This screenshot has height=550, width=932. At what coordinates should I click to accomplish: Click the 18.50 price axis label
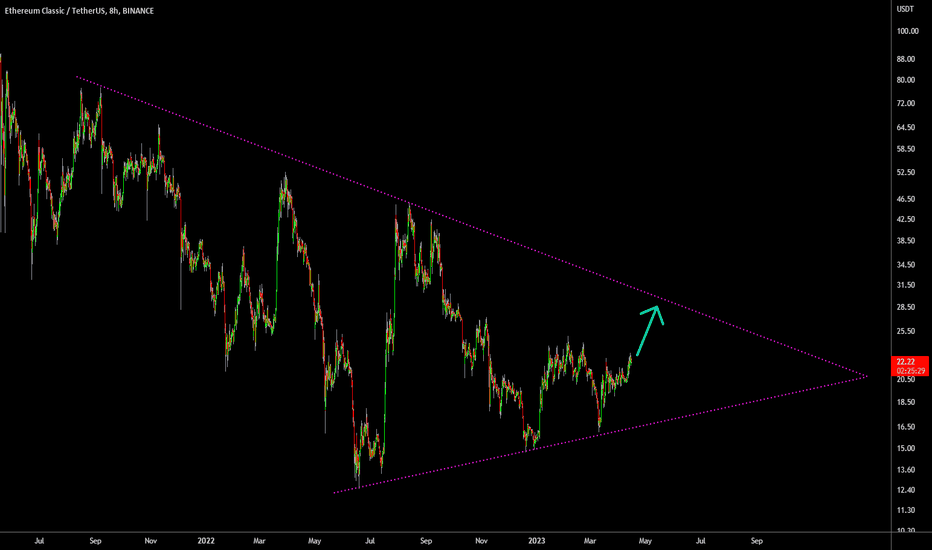906,402
